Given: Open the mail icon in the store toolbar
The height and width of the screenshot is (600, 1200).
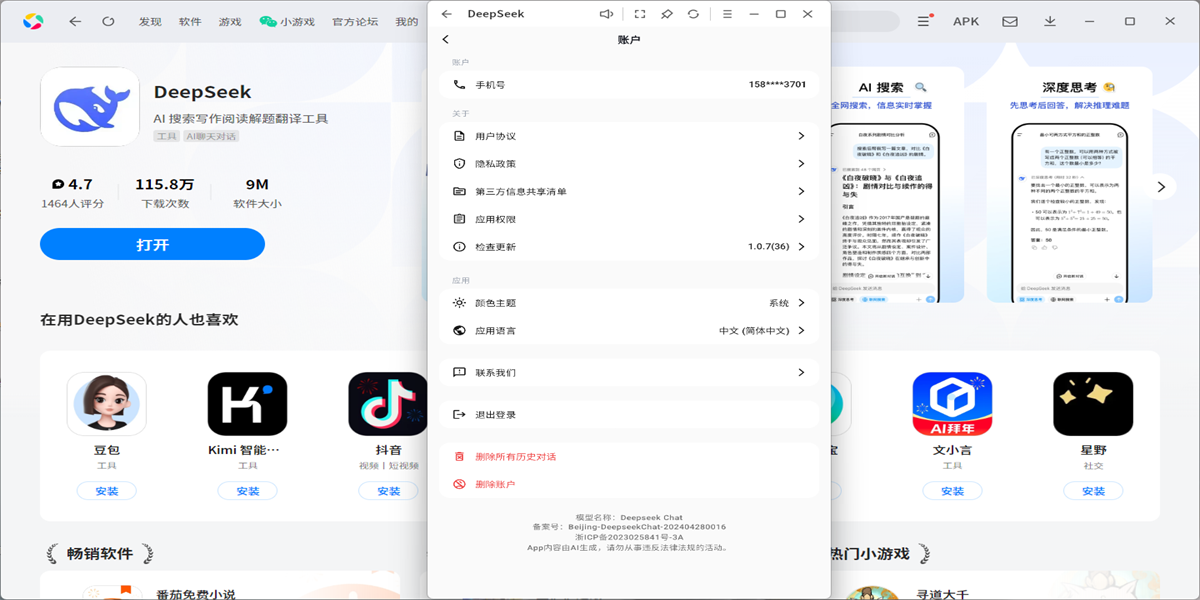Looking at the screenshot, I should (x=1008, y=20).
